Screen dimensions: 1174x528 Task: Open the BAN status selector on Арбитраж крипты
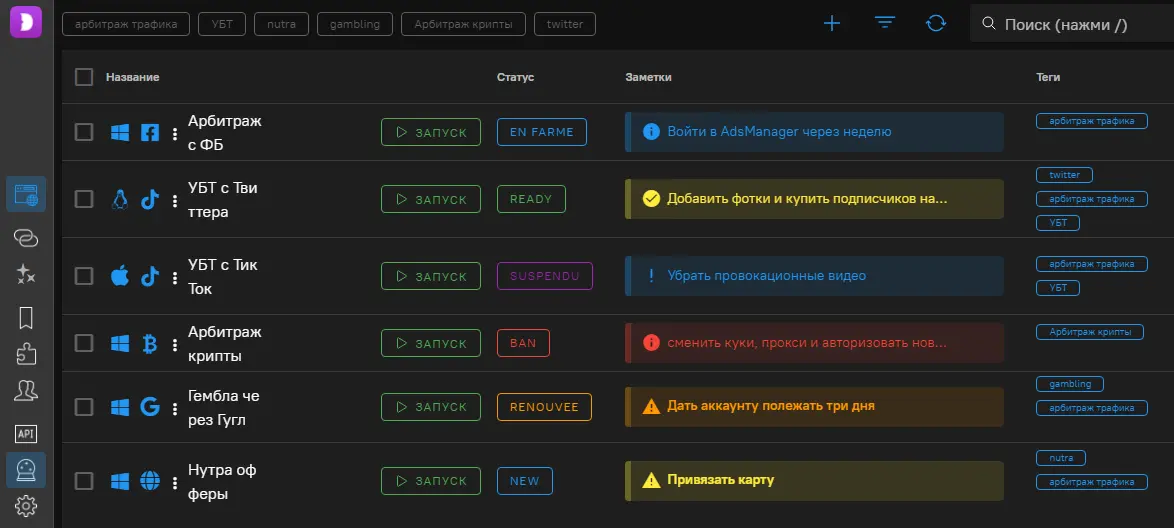coord(523,343)
